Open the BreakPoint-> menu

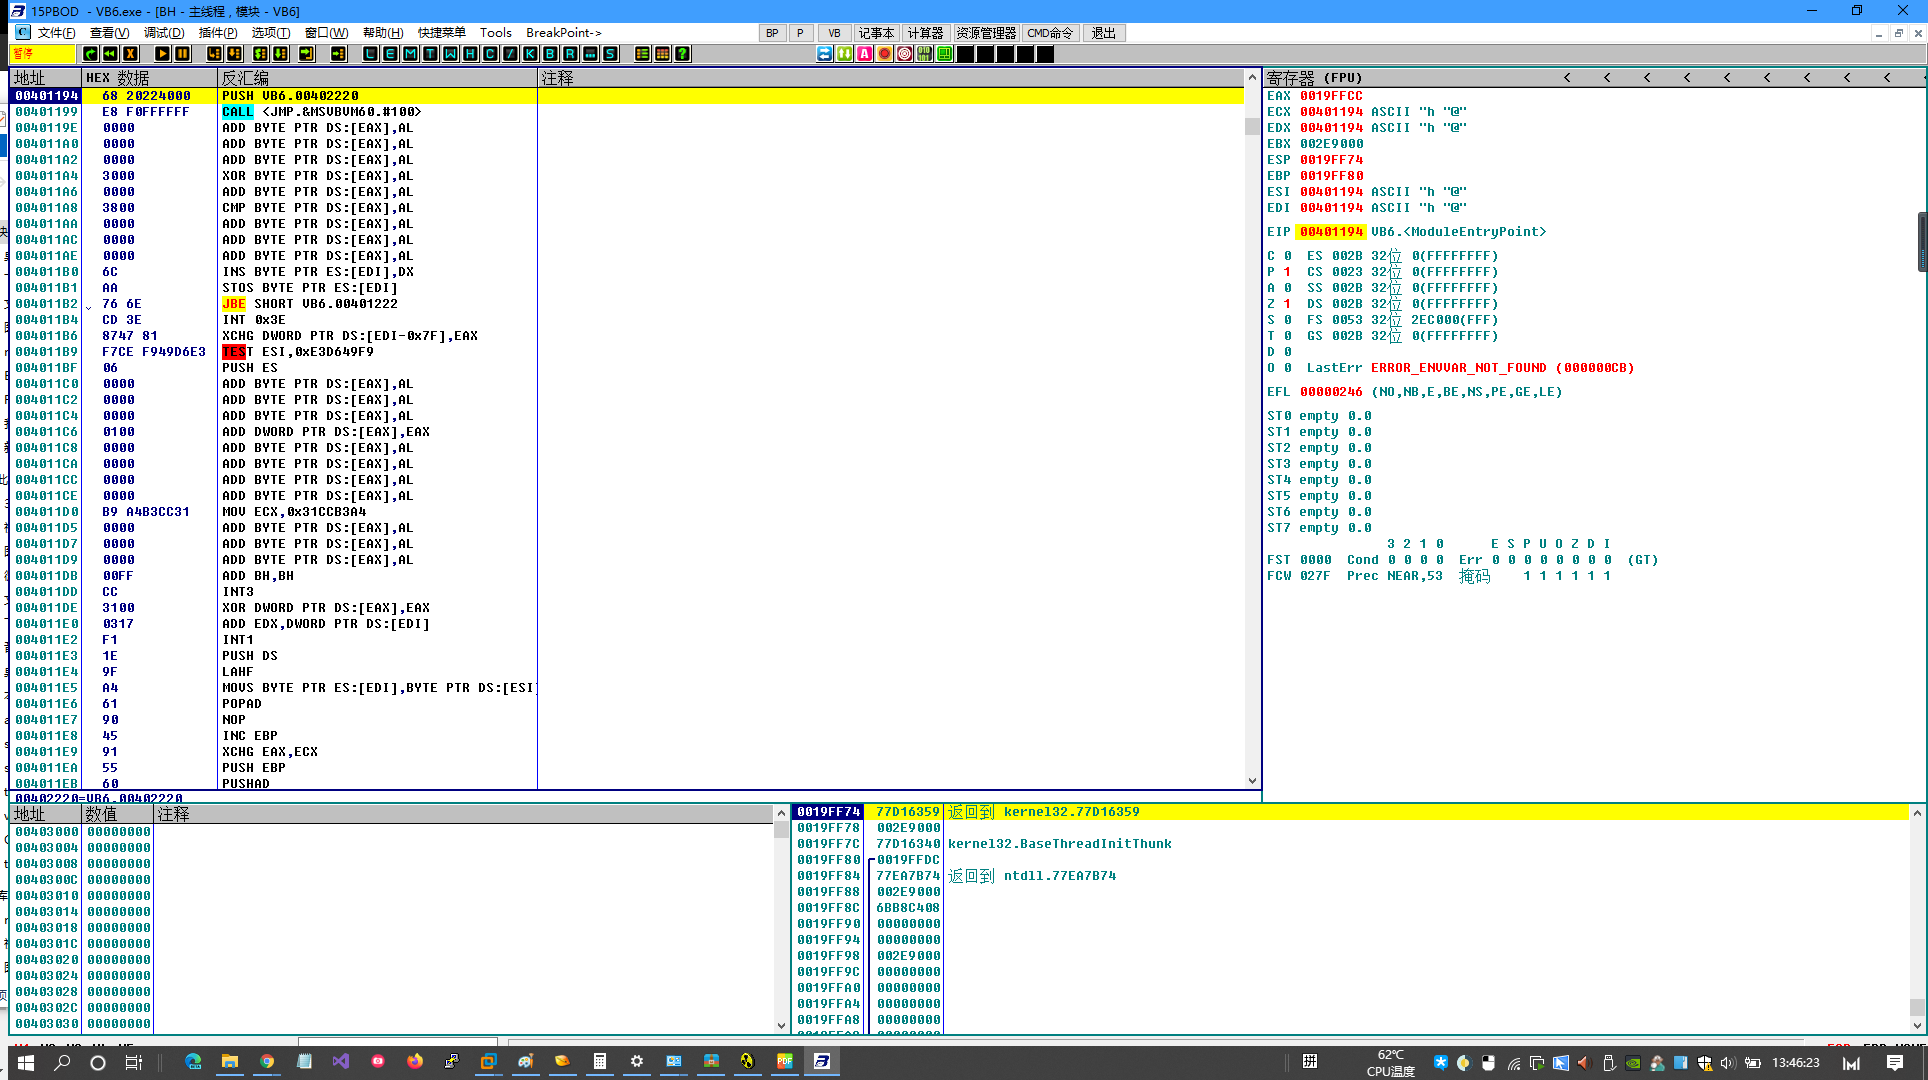tap(564, 33)
